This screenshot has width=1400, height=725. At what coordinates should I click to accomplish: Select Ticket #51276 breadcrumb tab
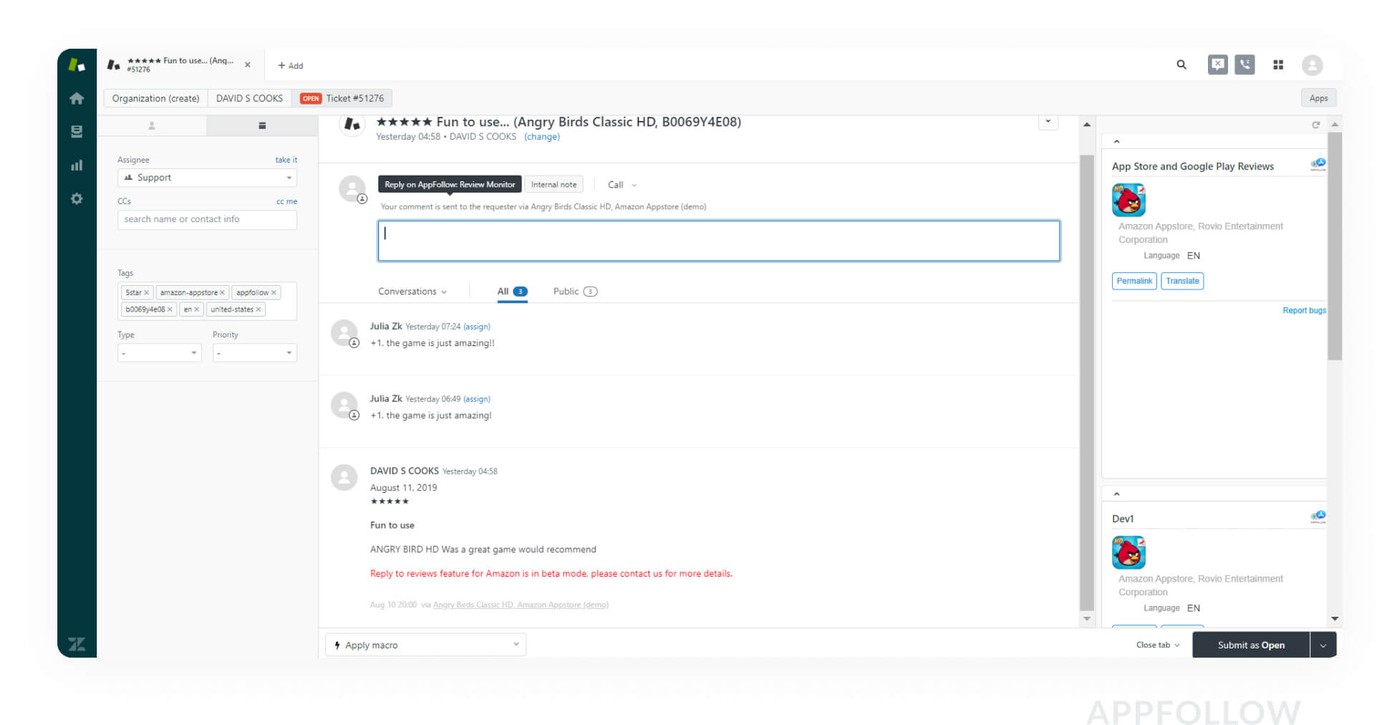click(x=343, y=98)
